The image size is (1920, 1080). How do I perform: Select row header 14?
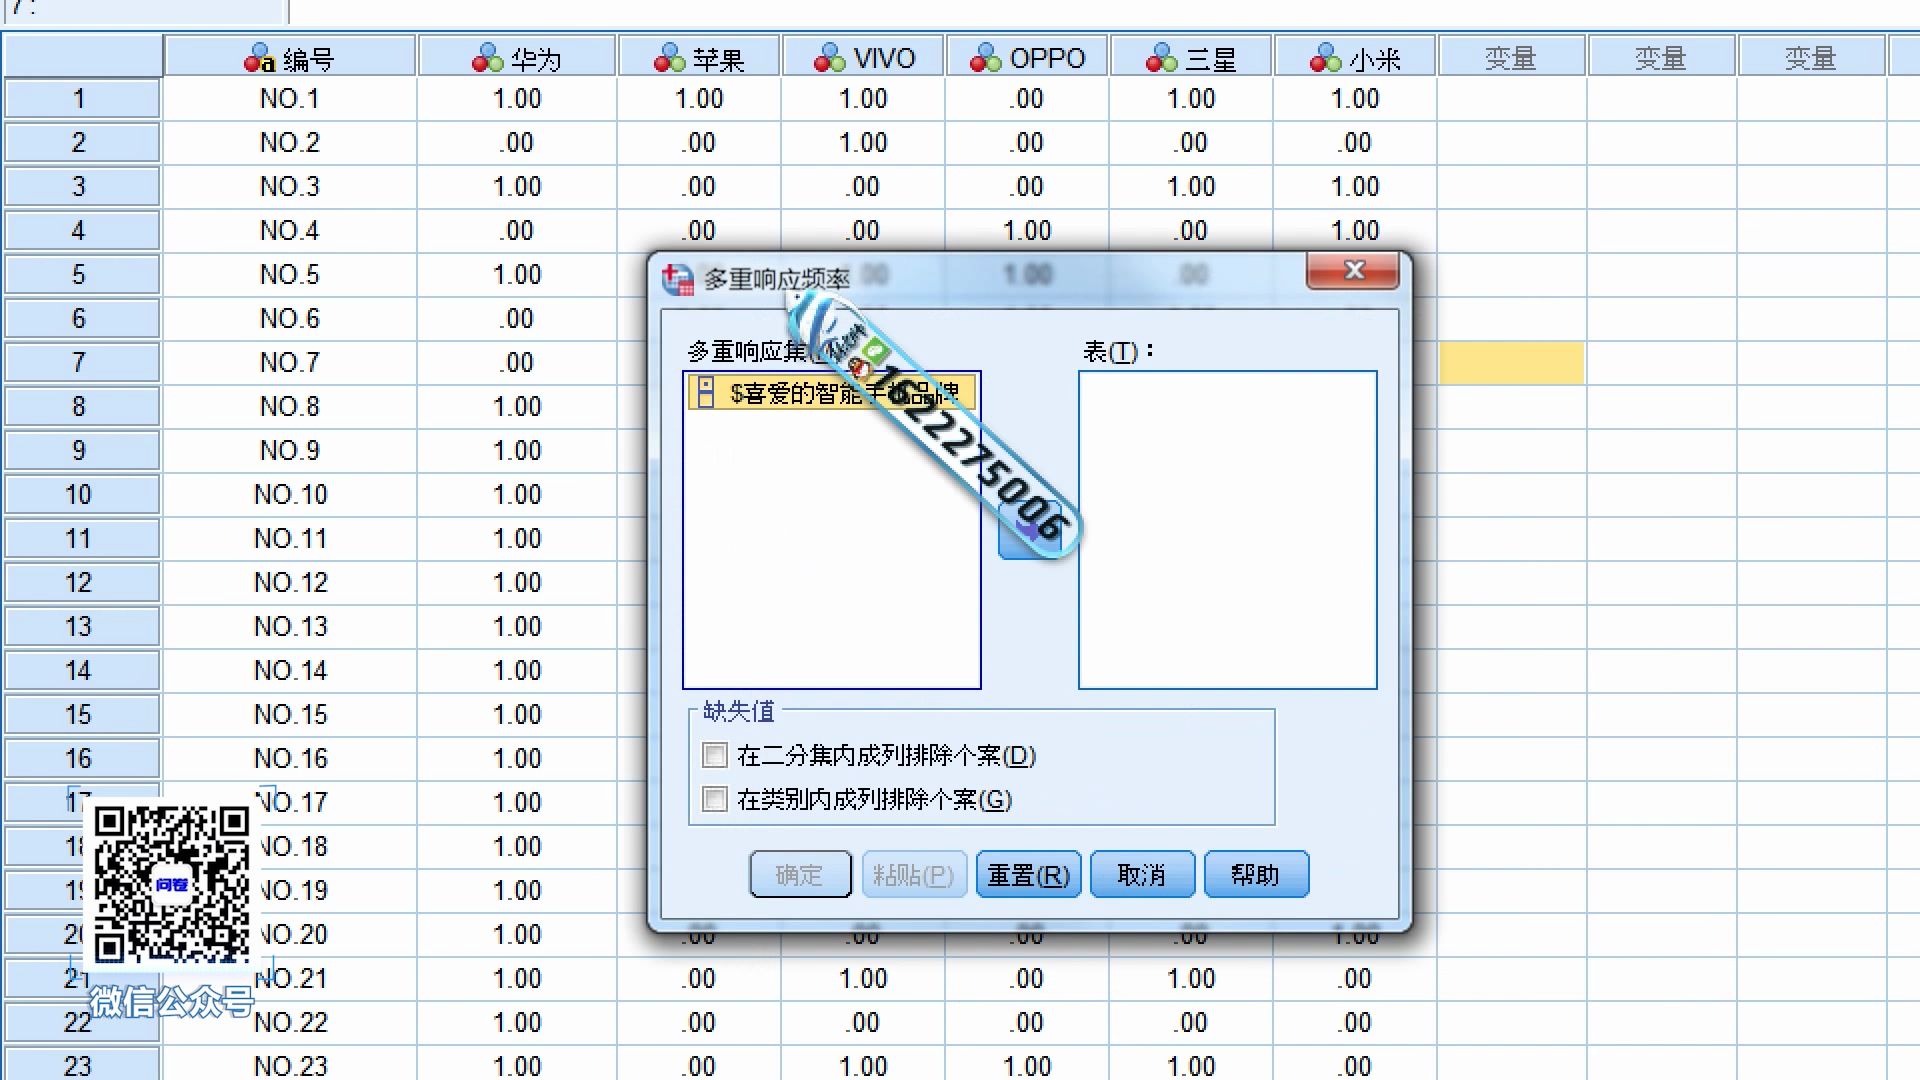pyautogui.click(x=80, y=671)
